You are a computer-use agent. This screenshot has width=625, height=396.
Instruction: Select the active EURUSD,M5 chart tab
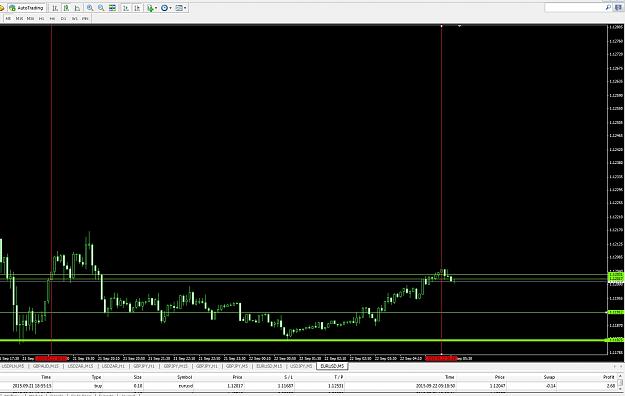(332, 366)
